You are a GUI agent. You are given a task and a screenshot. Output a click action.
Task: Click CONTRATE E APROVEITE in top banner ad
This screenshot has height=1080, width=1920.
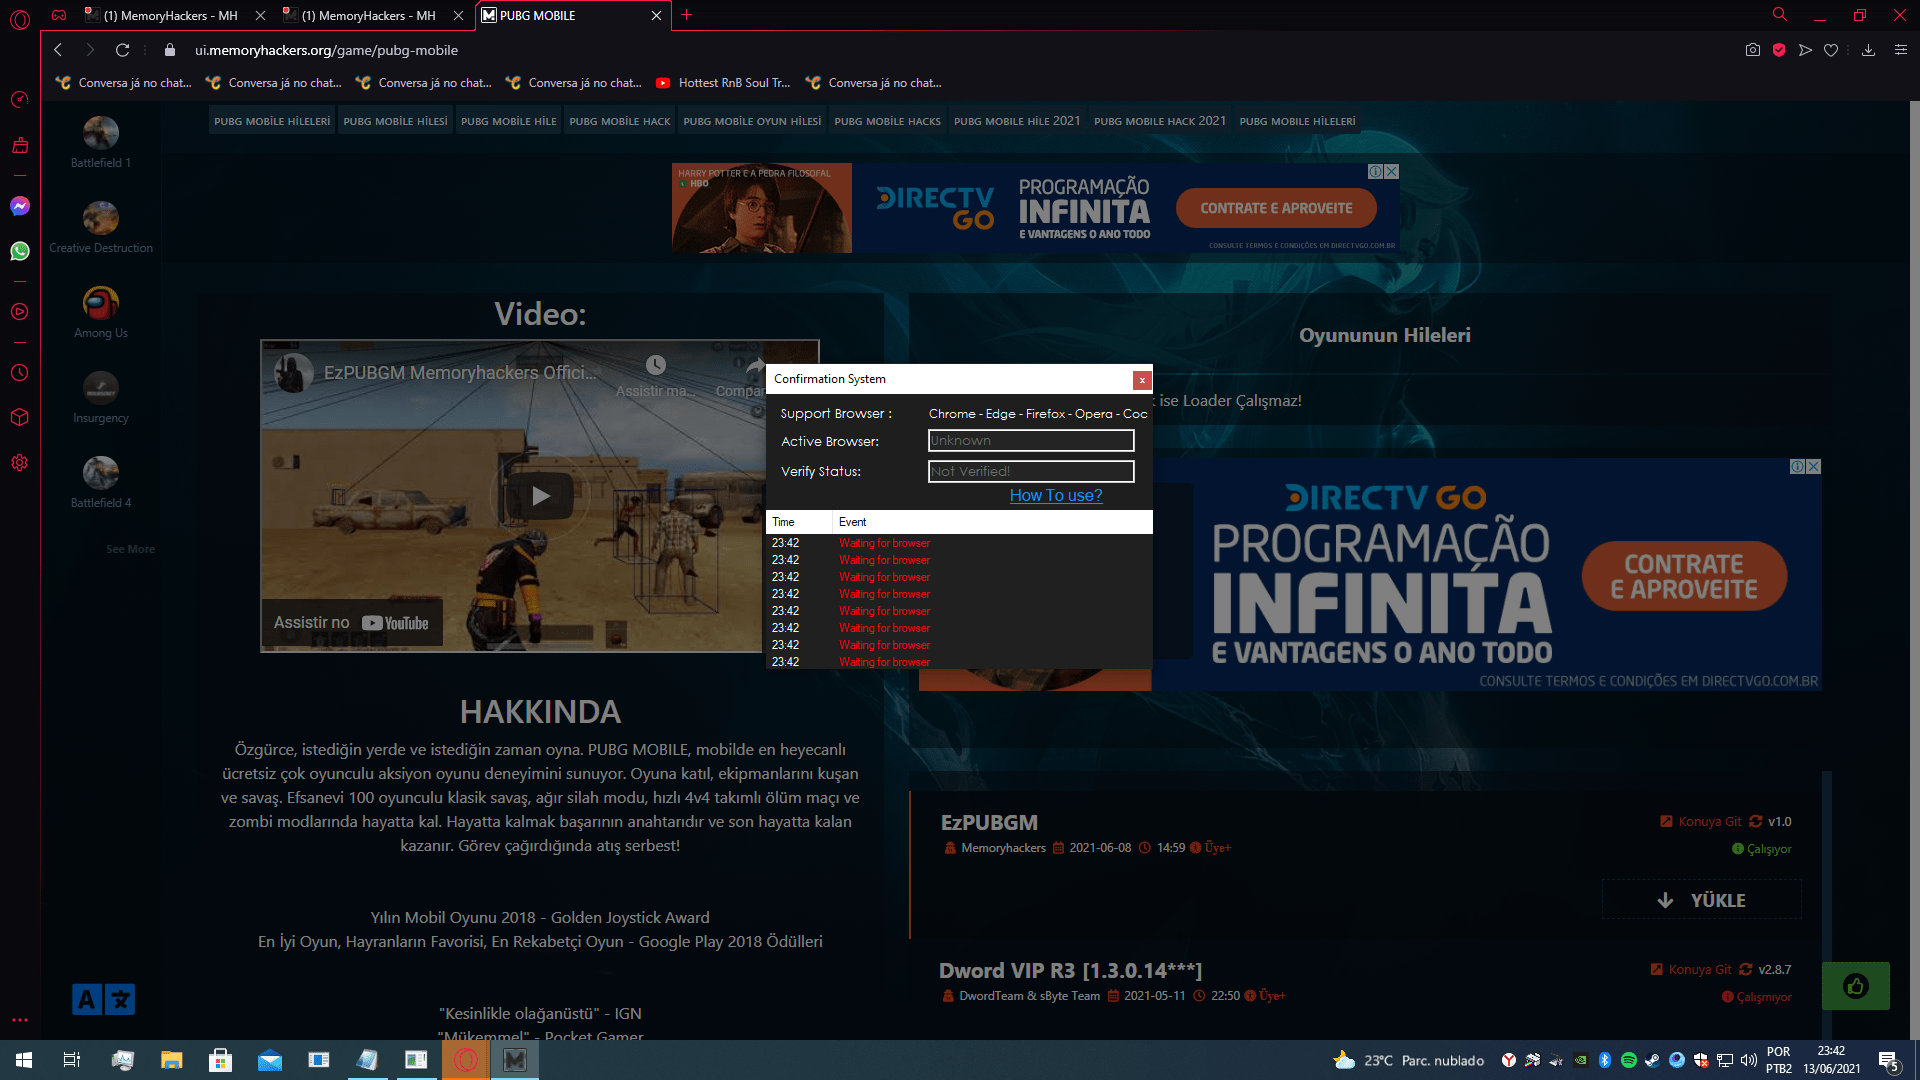(1276, 209)
